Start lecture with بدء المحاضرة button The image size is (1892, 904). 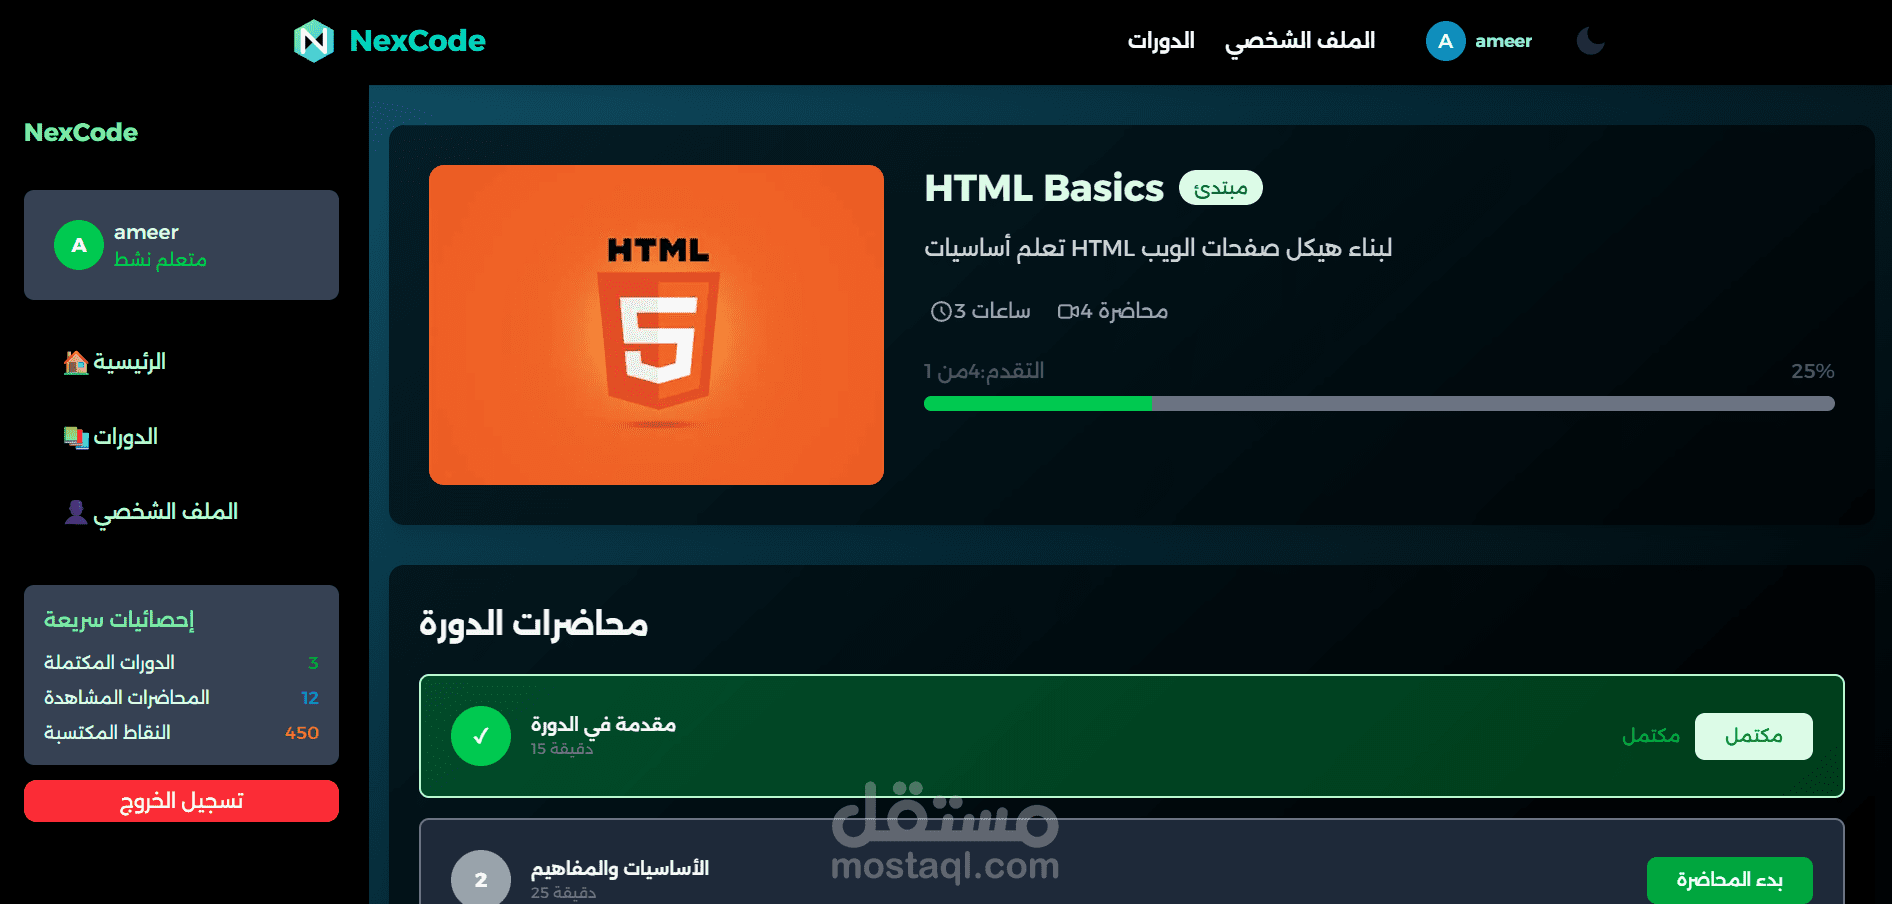[x=1729, y=880]
